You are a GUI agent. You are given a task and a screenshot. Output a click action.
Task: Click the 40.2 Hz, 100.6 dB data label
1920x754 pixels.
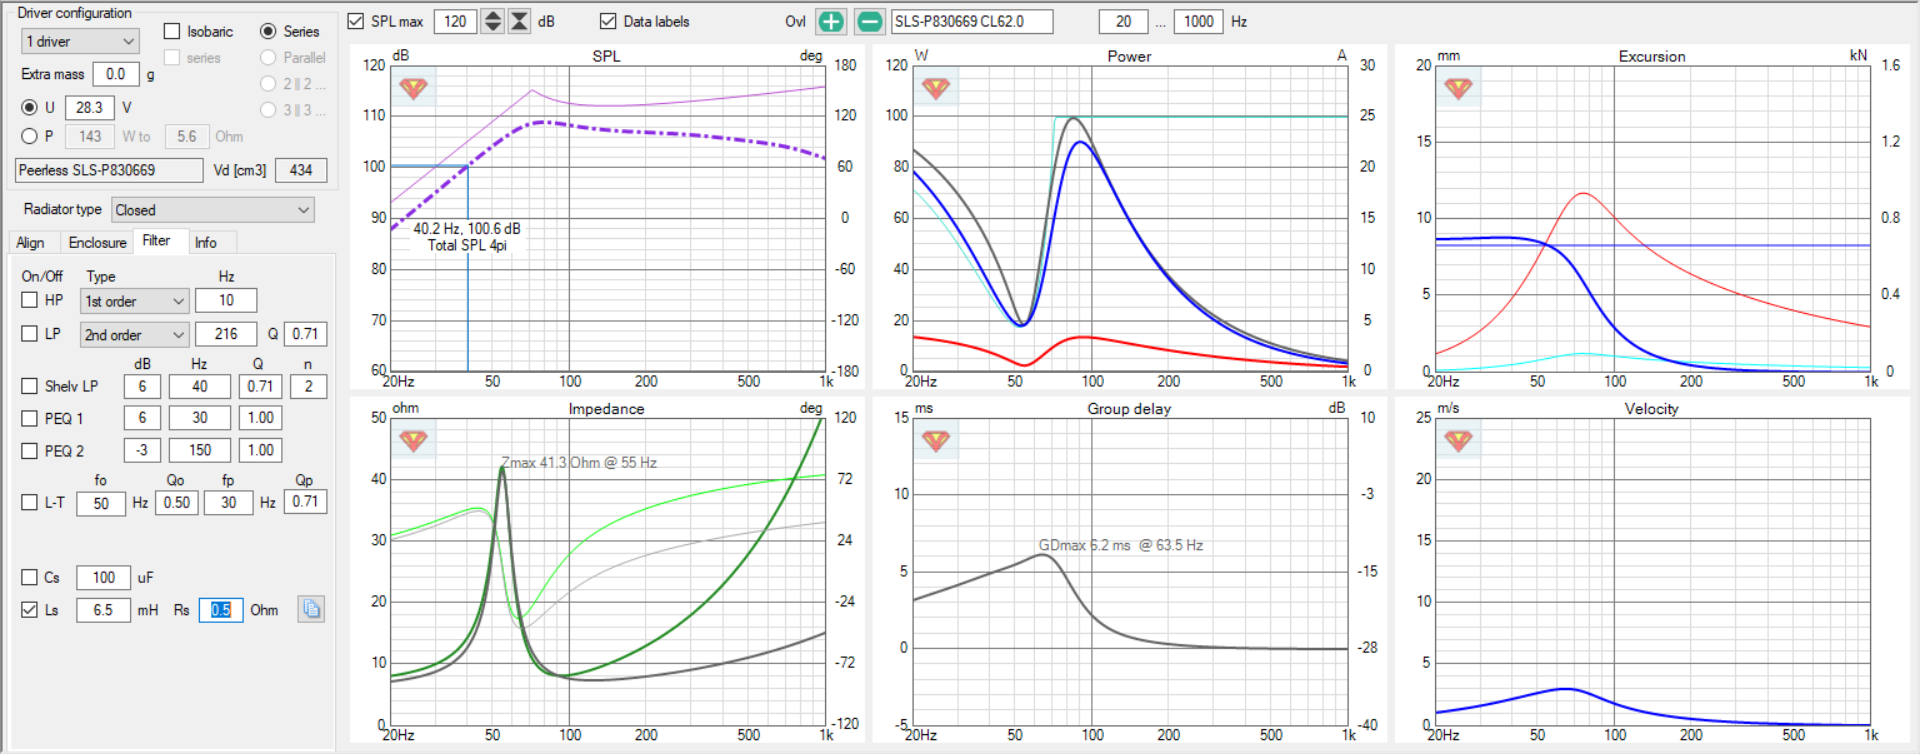pos(467,236)
